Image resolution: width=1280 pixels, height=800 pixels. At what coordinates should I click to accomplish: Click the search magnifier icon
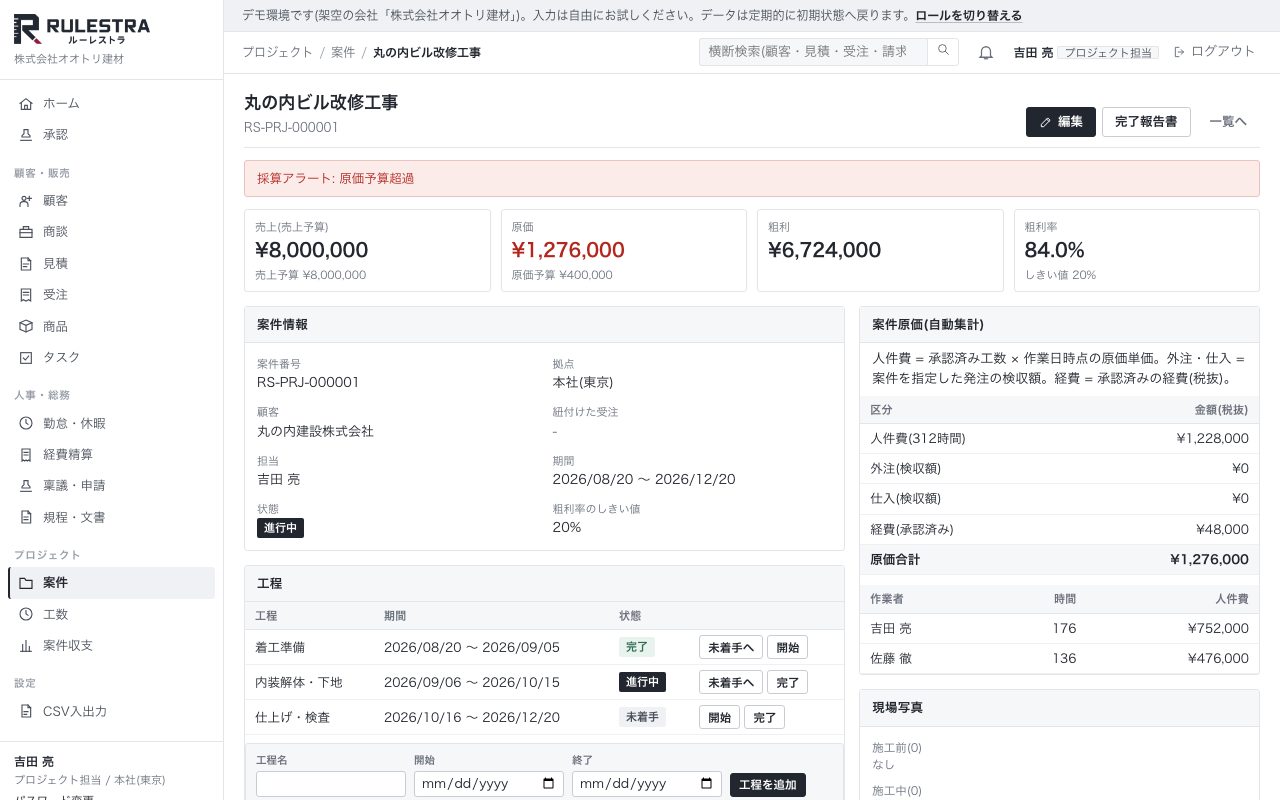[943, 51]
